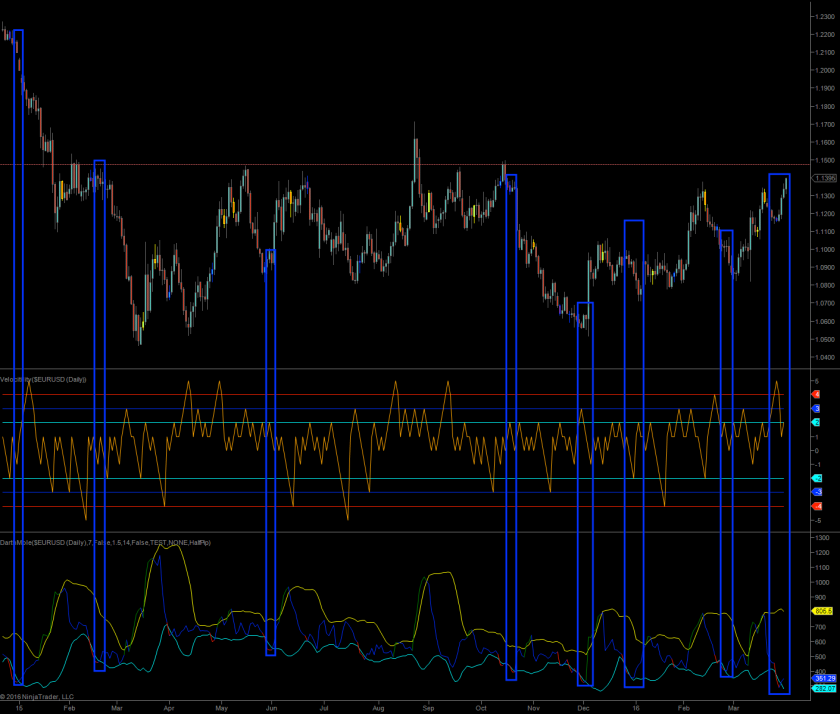
Task: Select the lower cyan level marker on Velocibility axis
Action: 816,479
